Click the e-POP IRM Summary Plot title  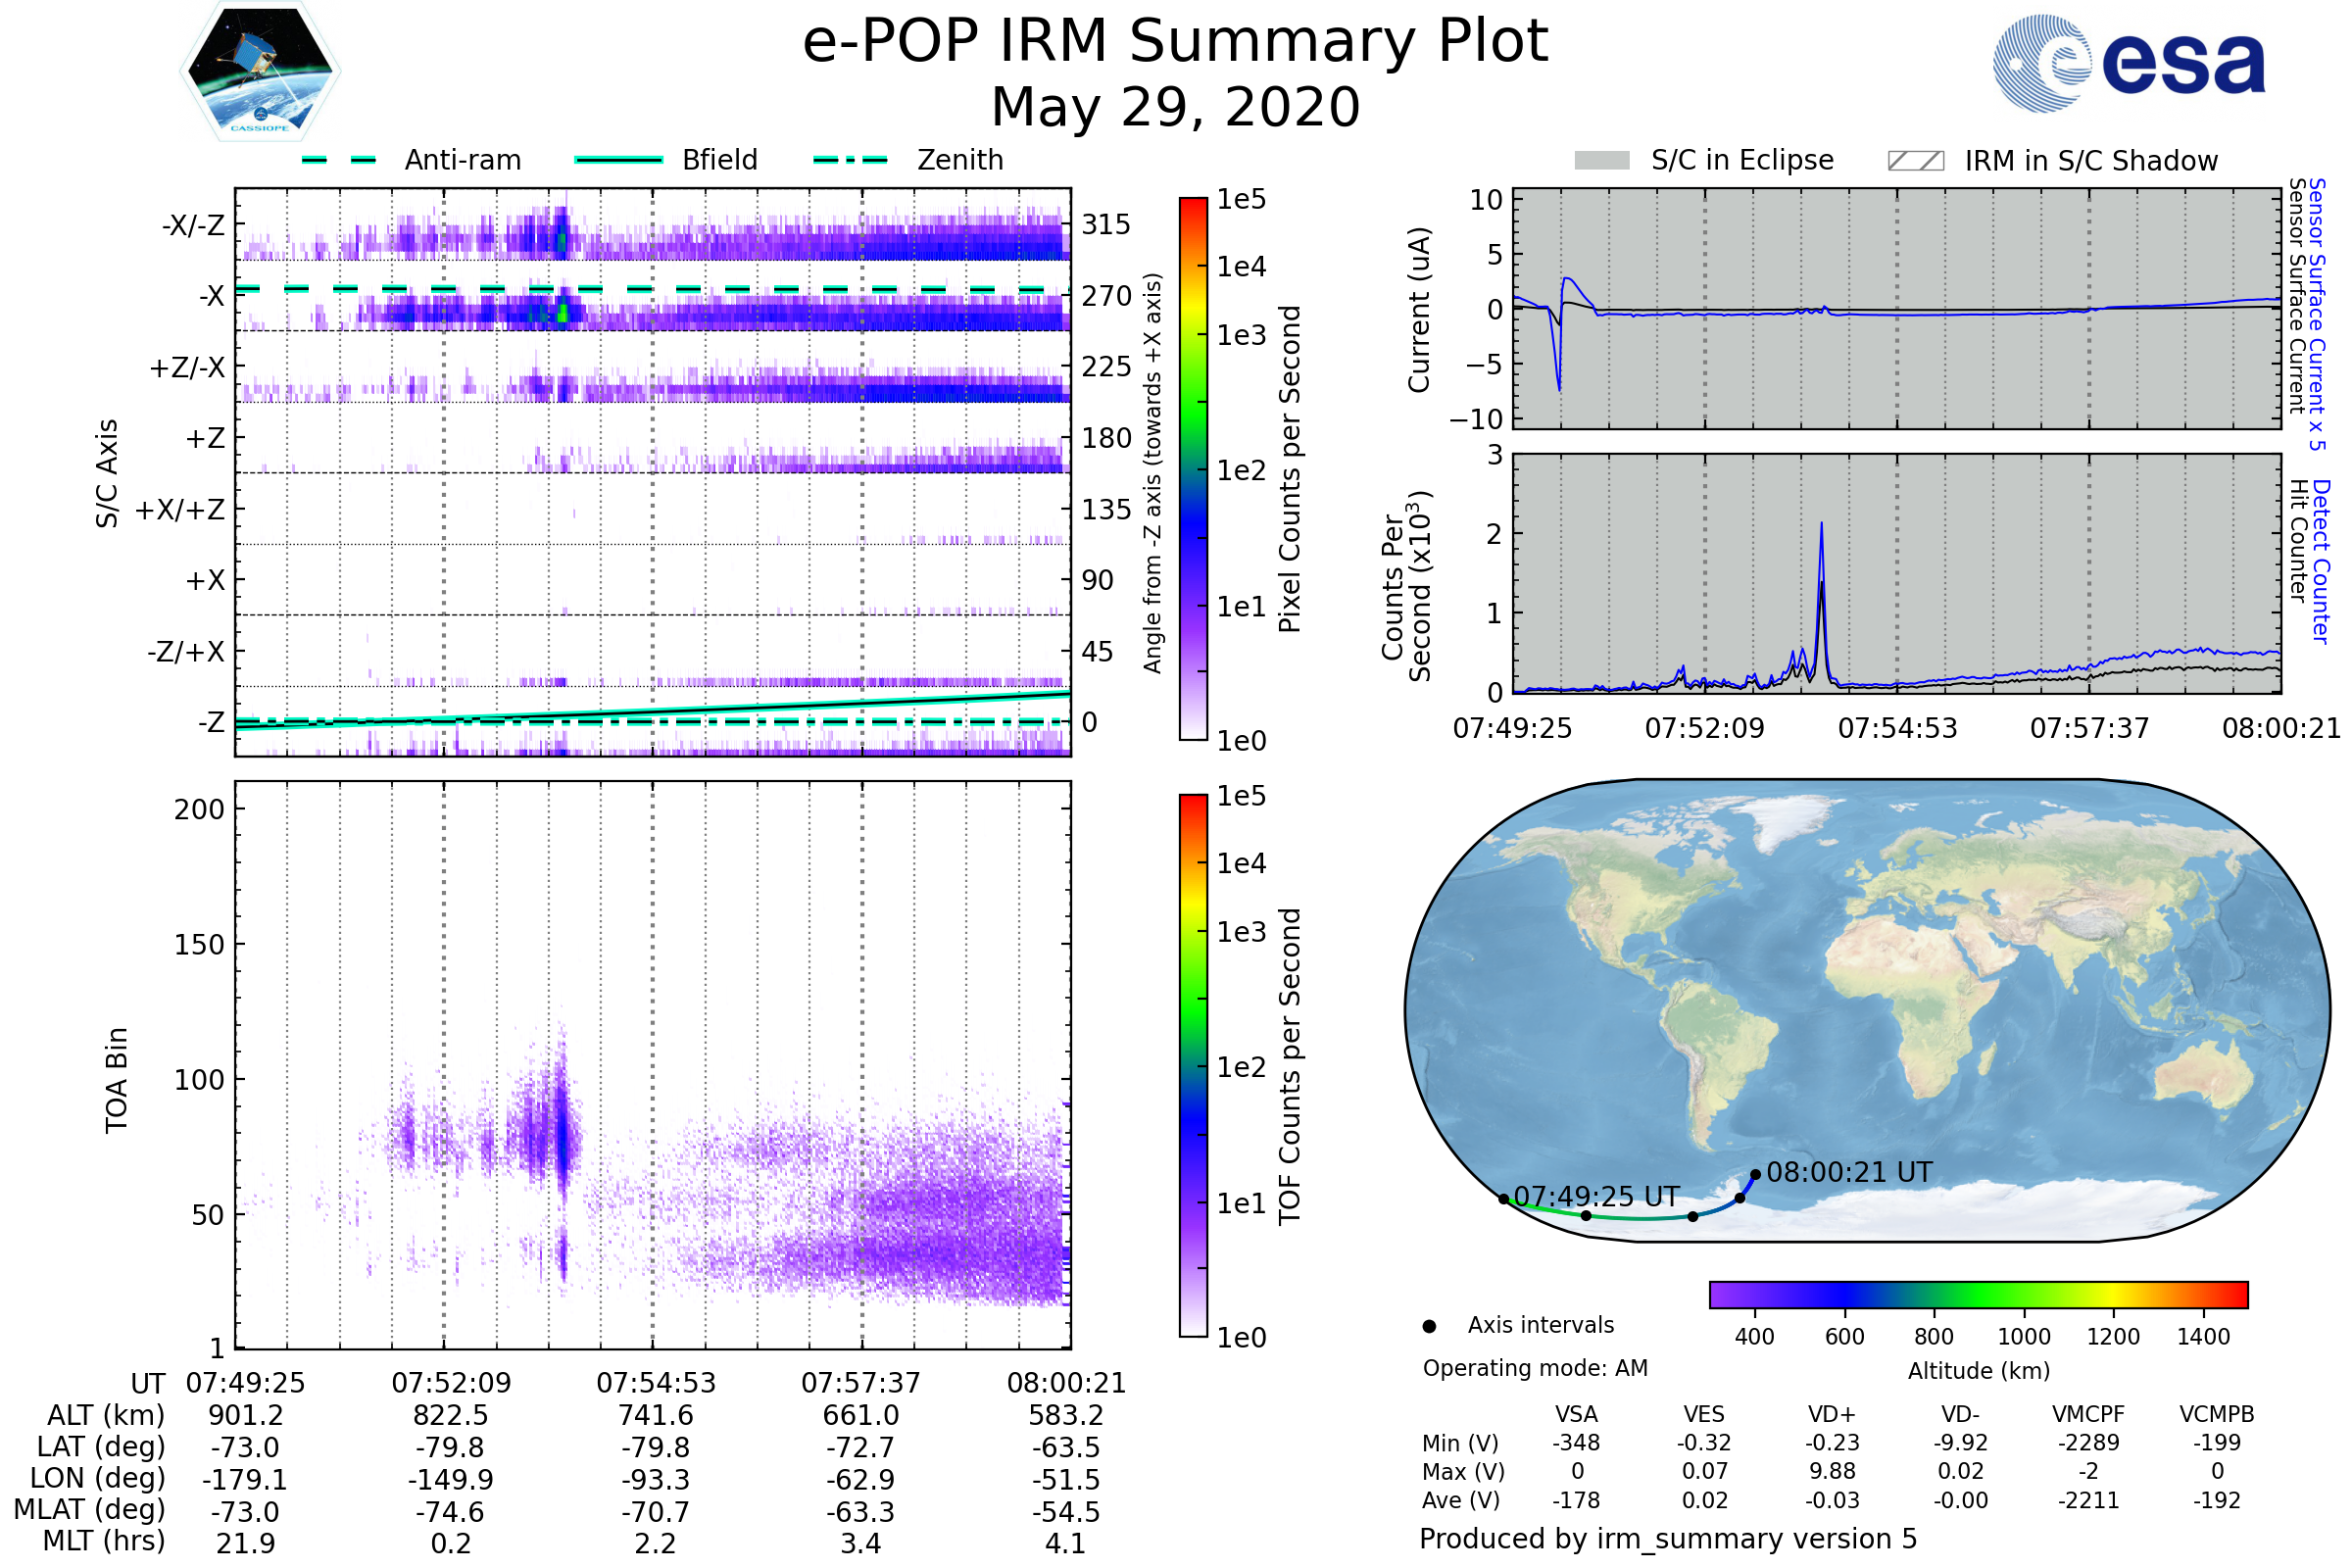[1175, 42]
